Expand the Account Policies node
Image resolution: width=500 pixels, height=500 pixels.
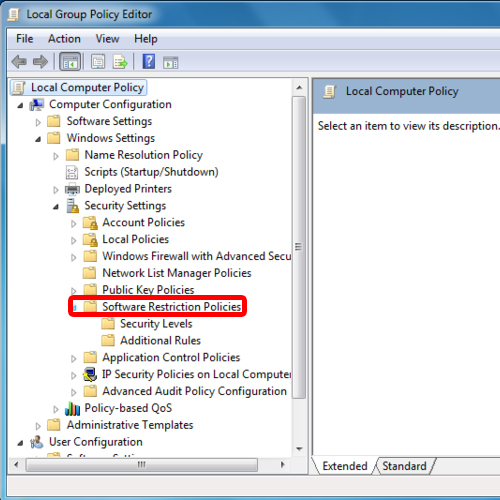73,224
